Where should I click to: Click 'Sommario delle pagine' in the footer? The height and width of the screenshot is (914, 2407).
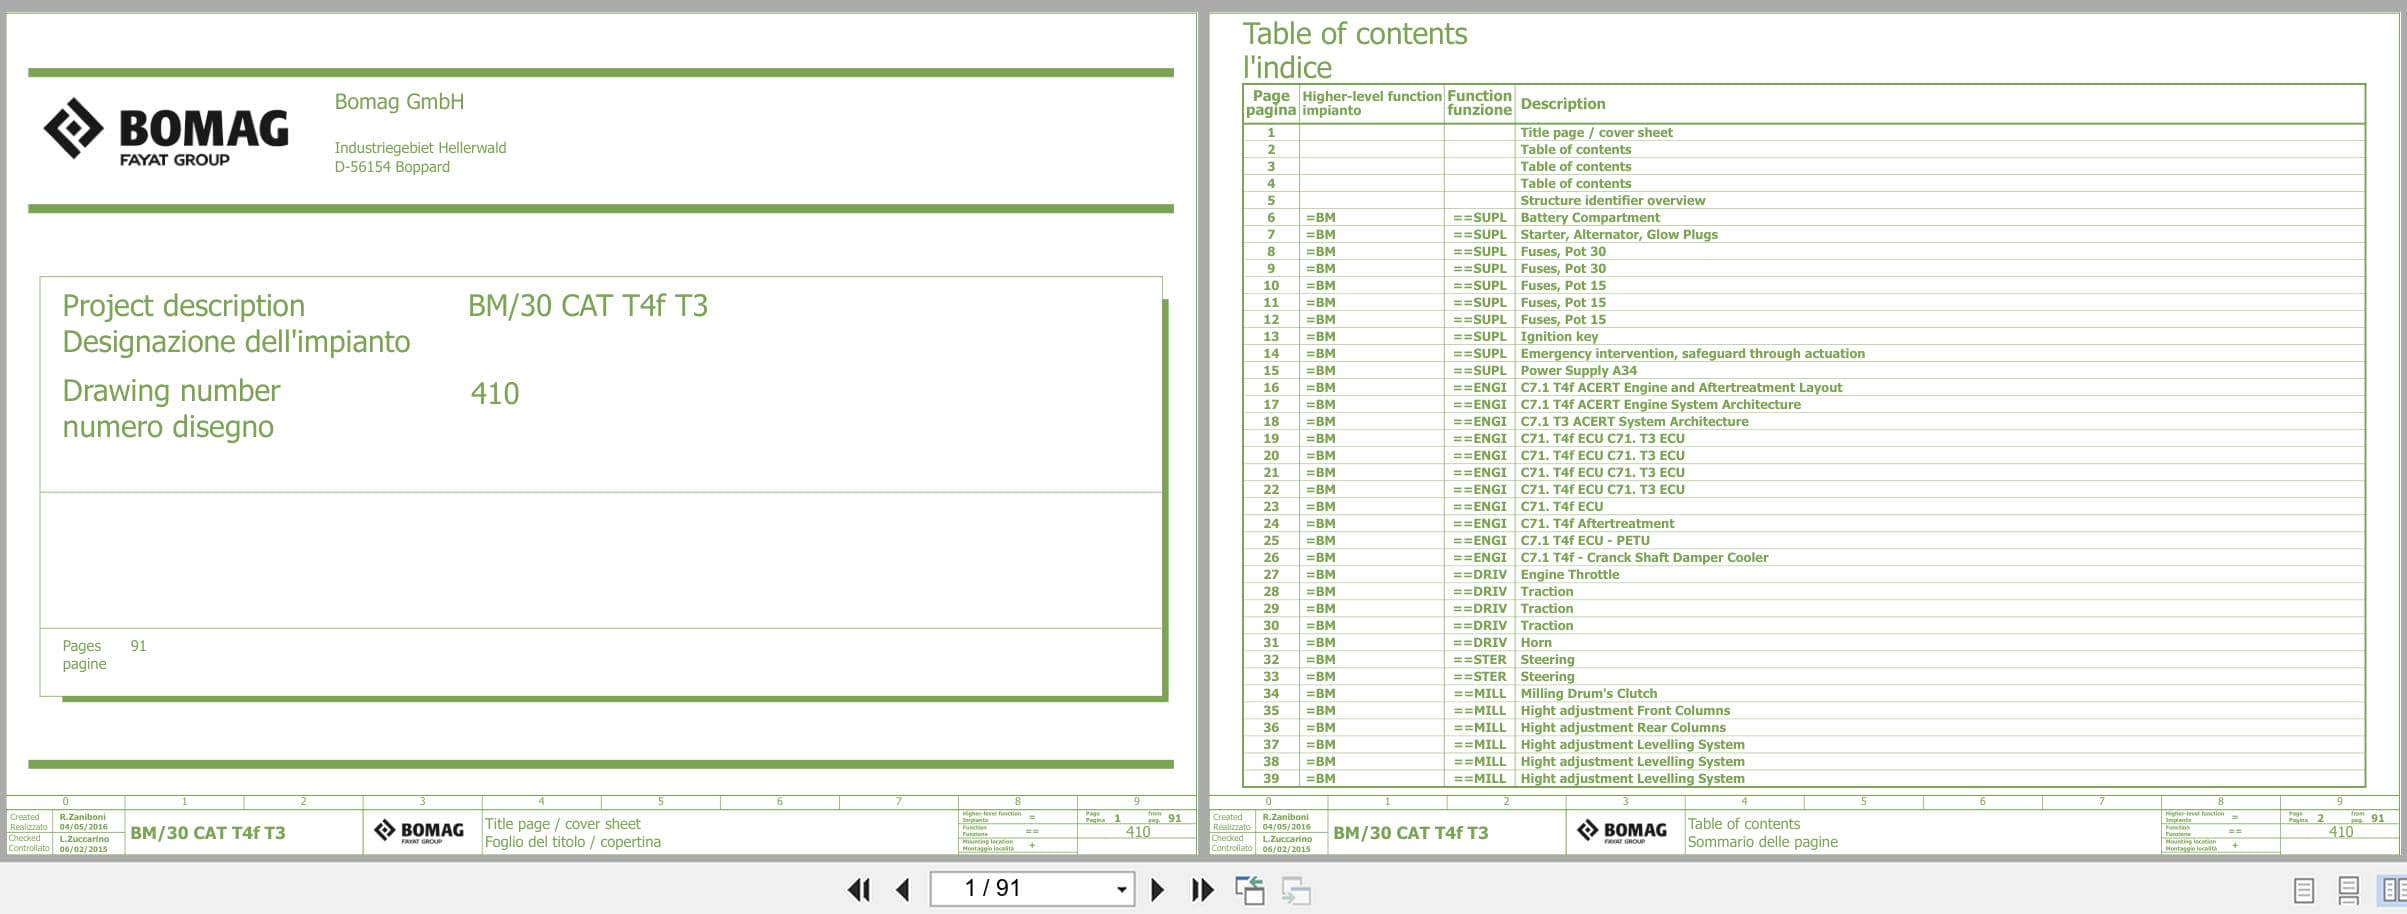click(1763, 842)
